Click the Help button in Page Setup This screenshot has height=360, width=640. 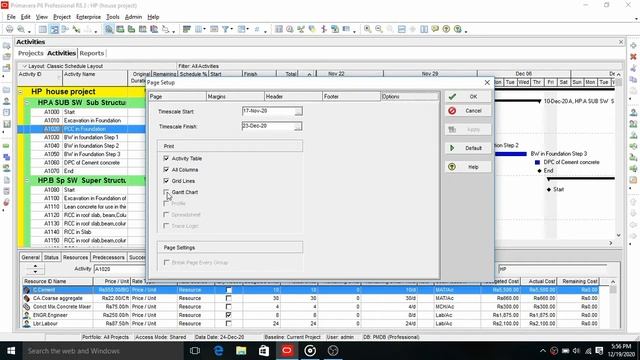[x=468, y=167]
